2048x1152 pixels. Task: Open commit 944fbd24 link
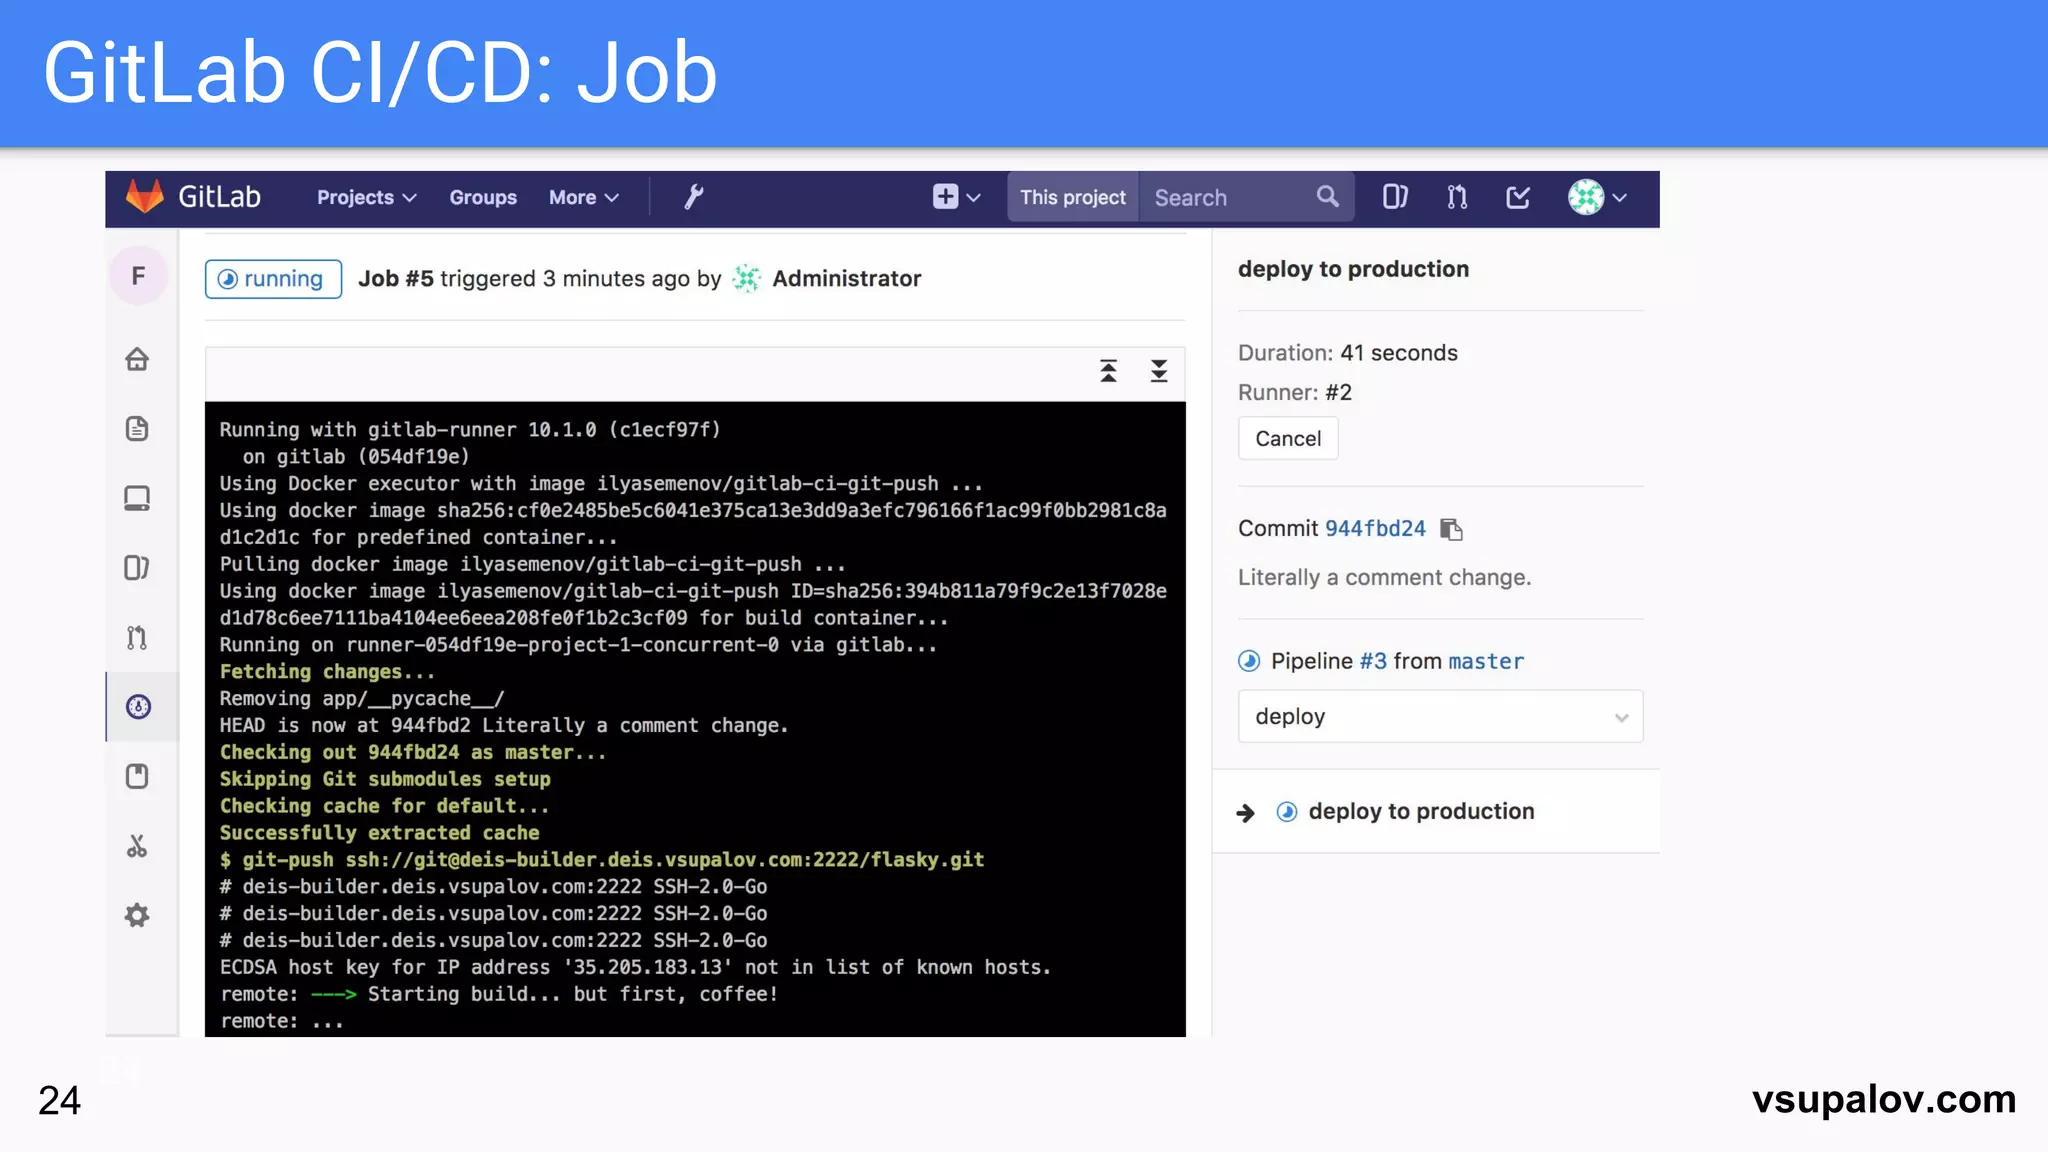pos(1375,529)
